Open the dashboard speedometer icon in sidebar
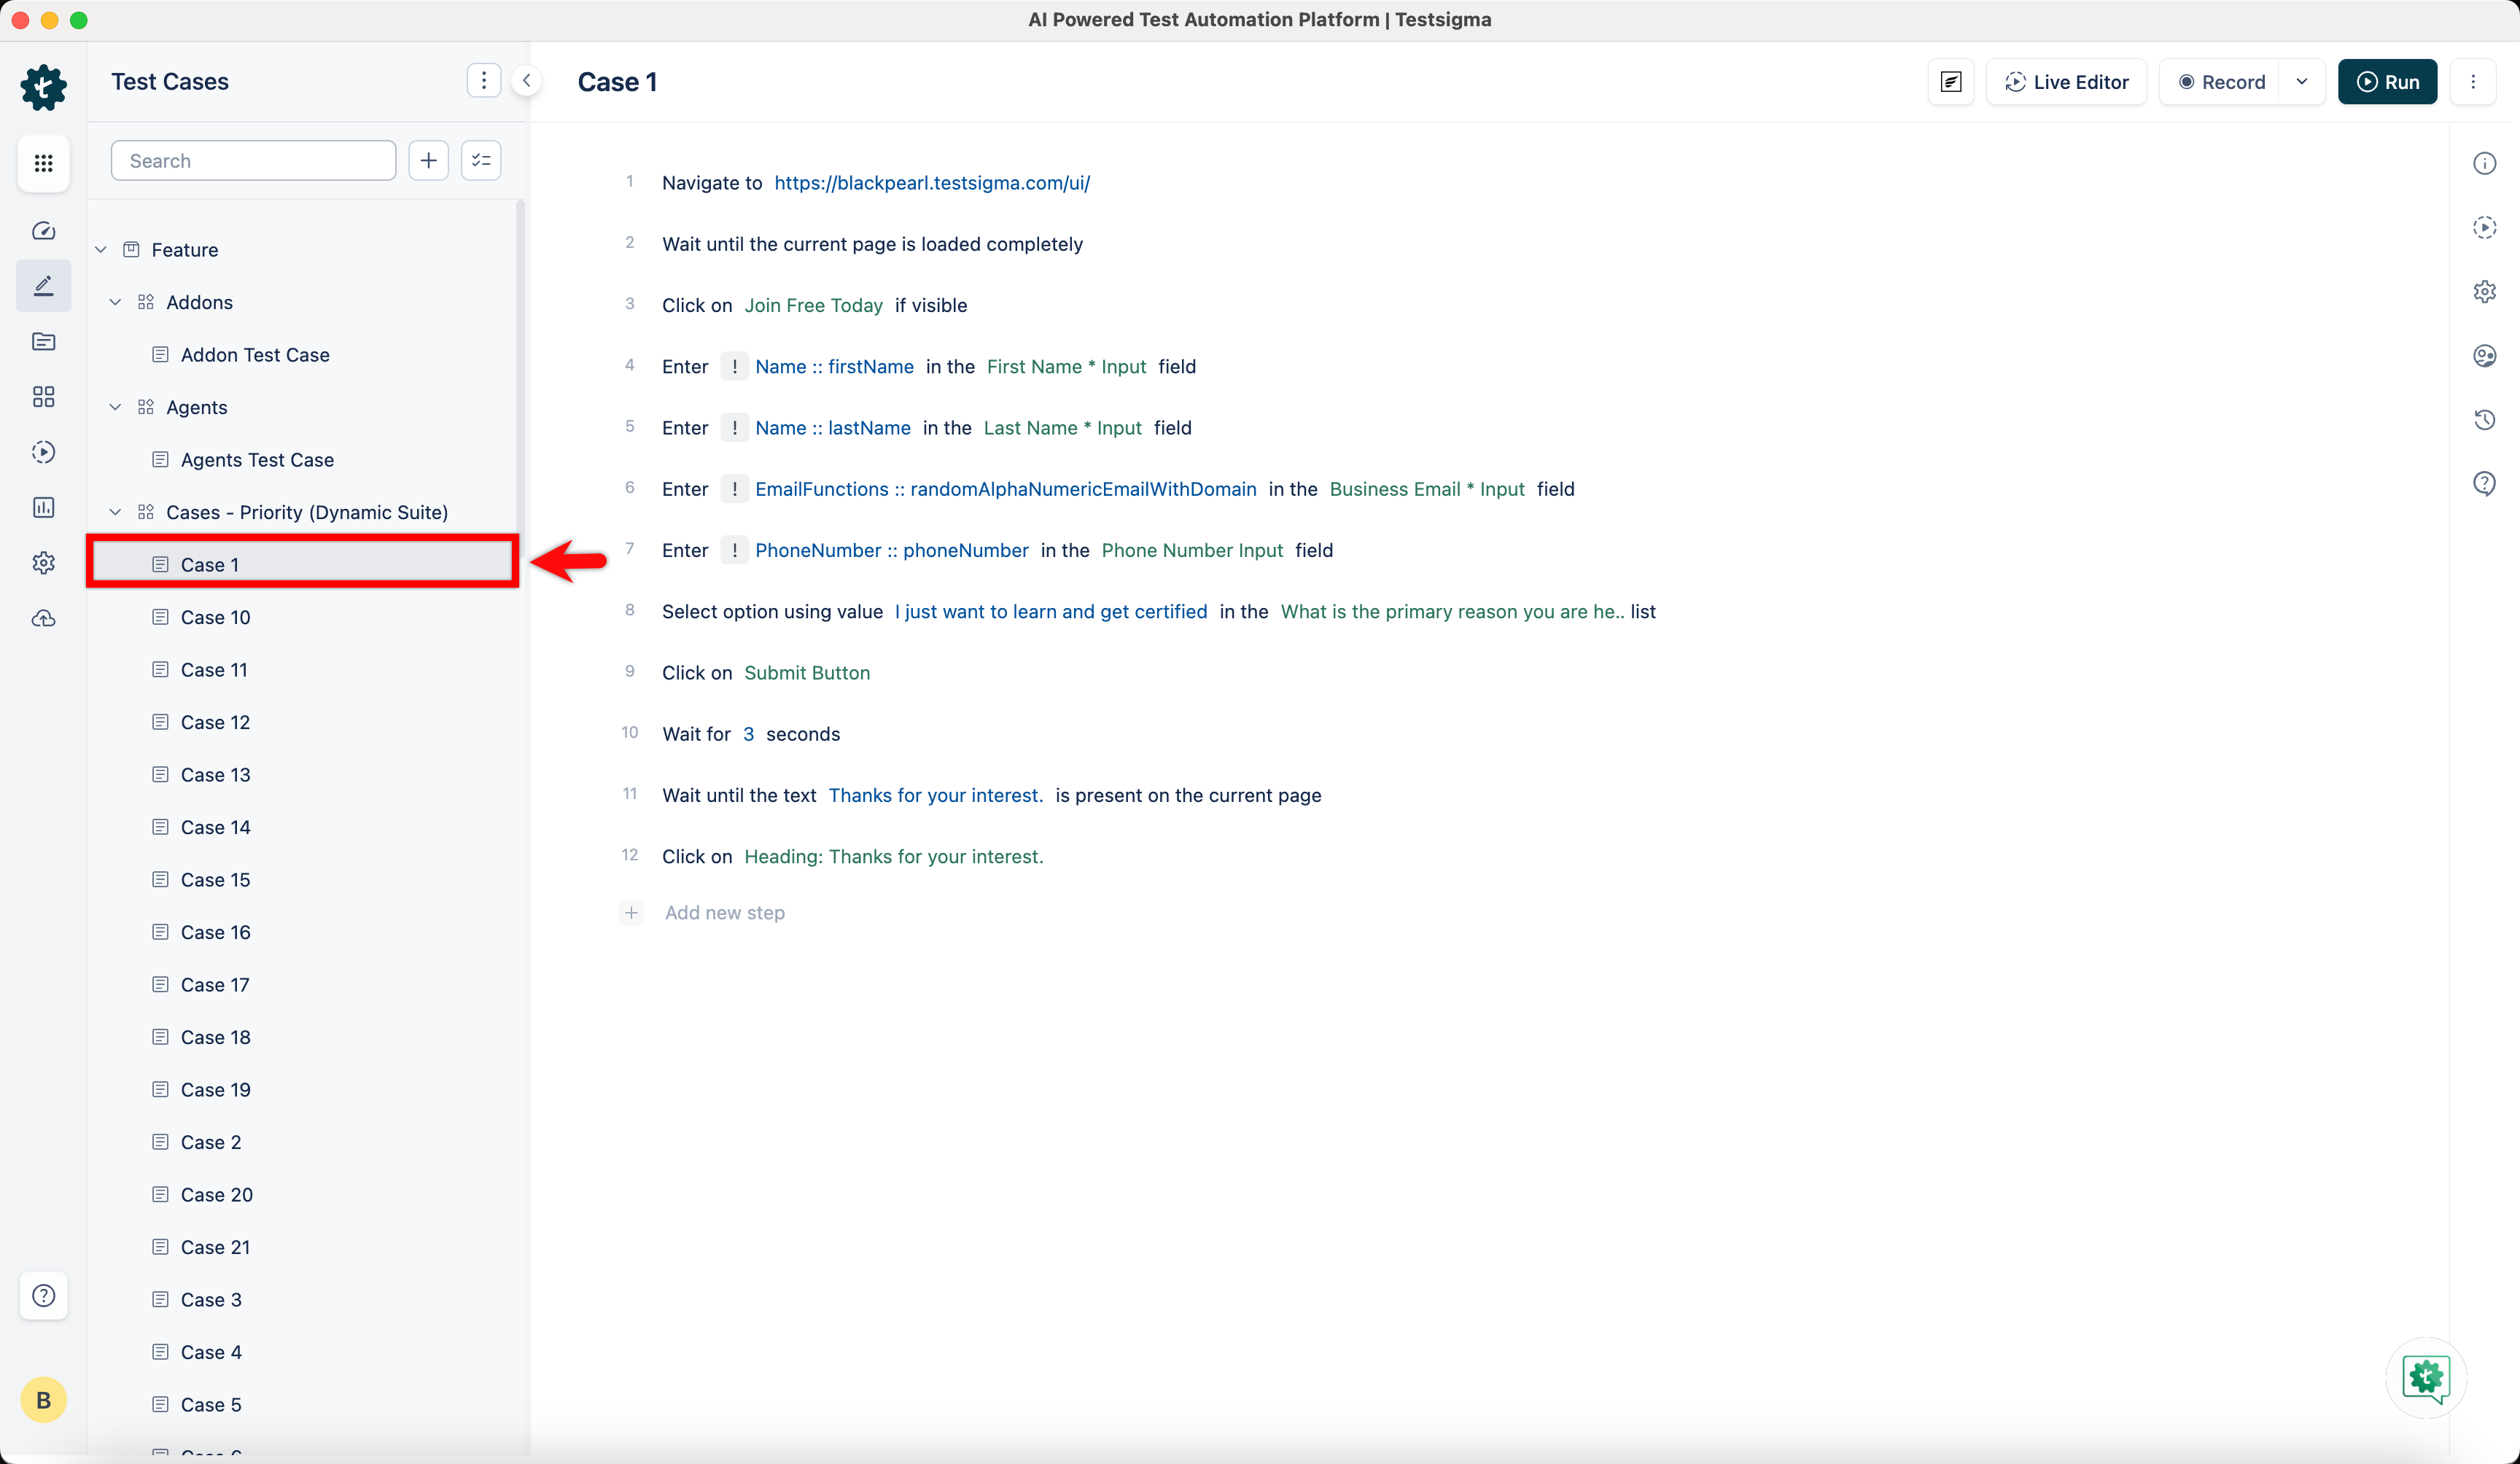Viewport: 2520px width, 1464px height. coord(43,230)
